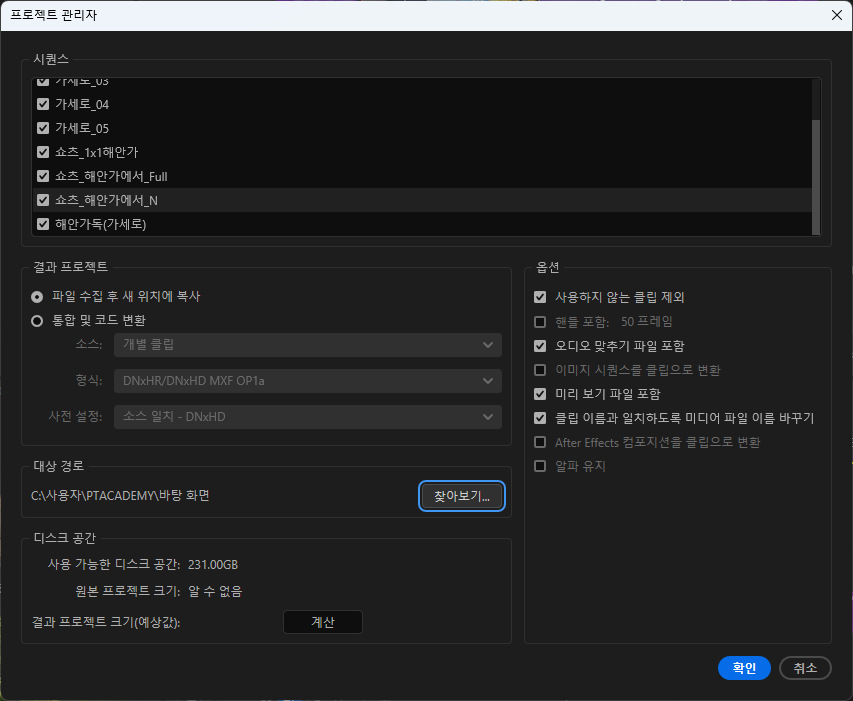Toggle 사용하지 않는 클립 제외 option
The width and height of the screenshot is (853, 701).
click(x=540, y=297)
